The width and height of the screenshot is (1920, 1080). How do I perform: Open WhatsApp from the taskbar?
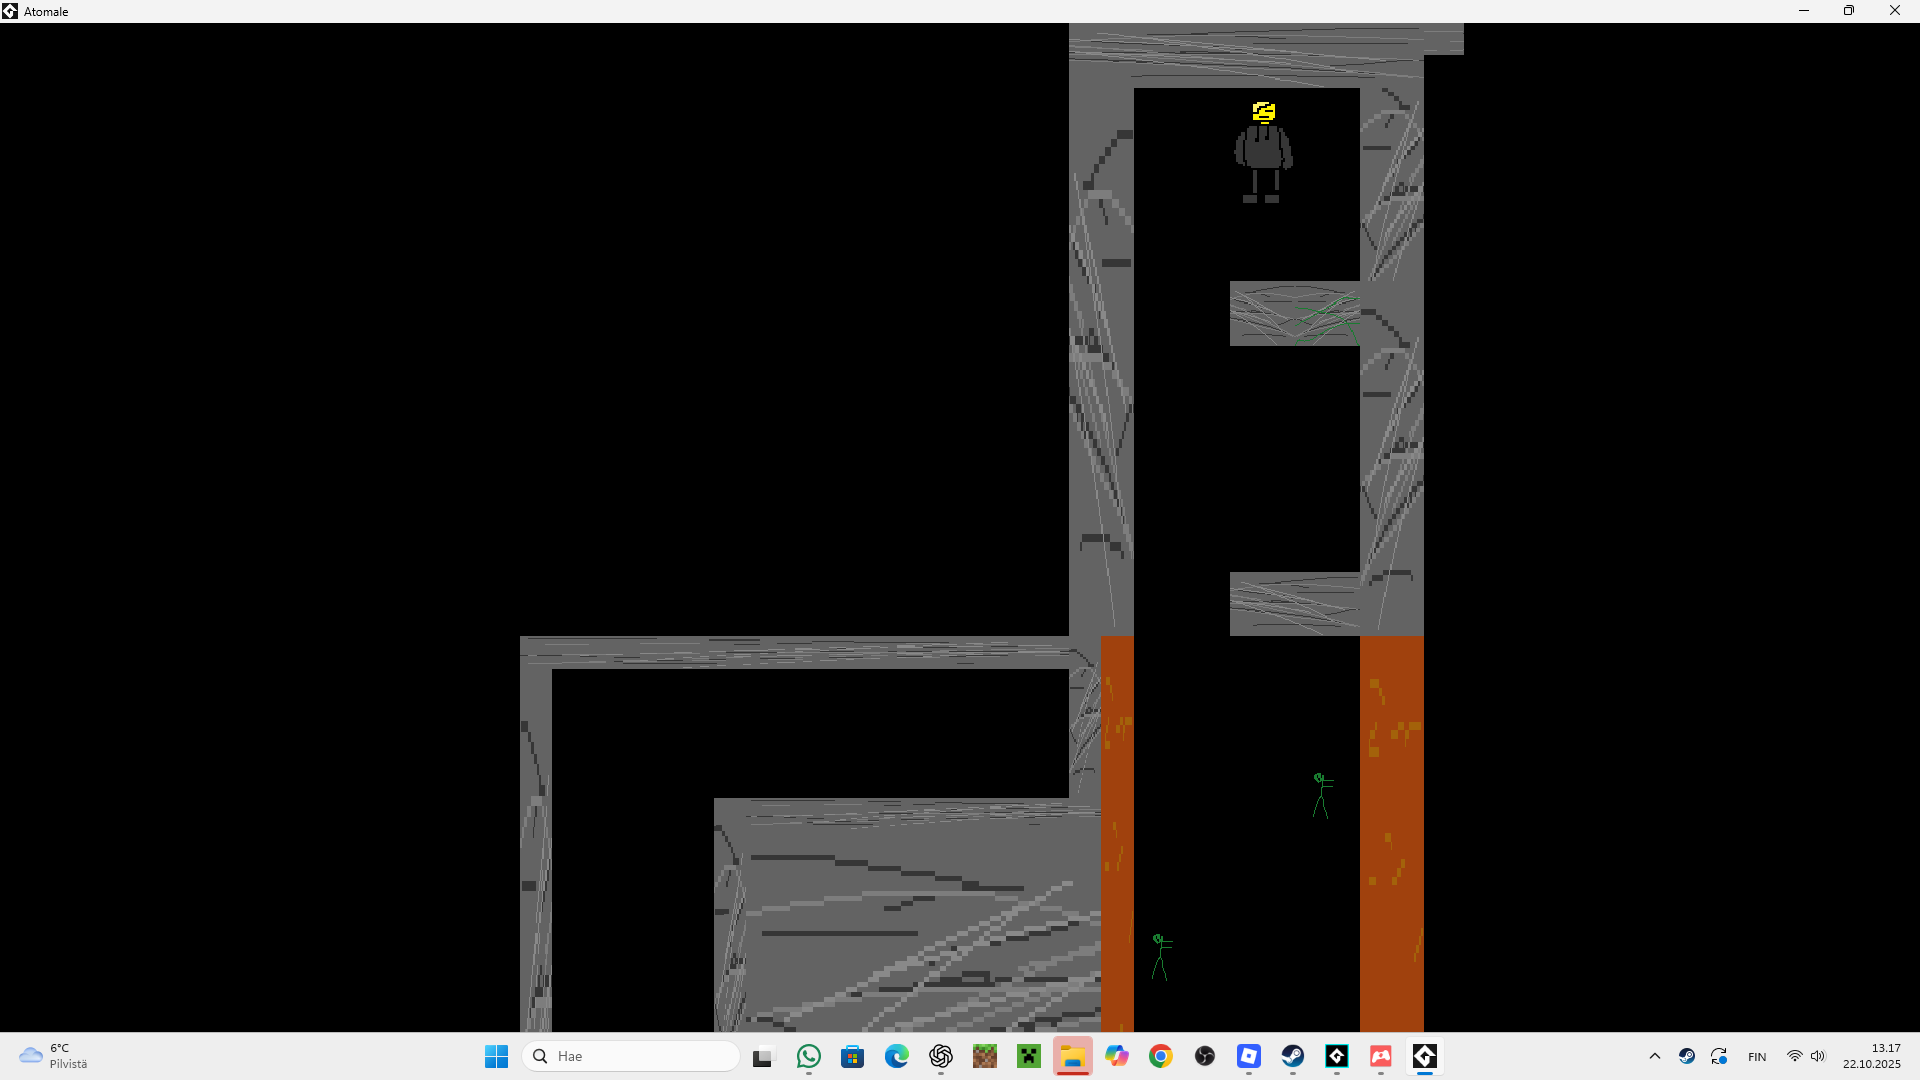coord(808,1056)
